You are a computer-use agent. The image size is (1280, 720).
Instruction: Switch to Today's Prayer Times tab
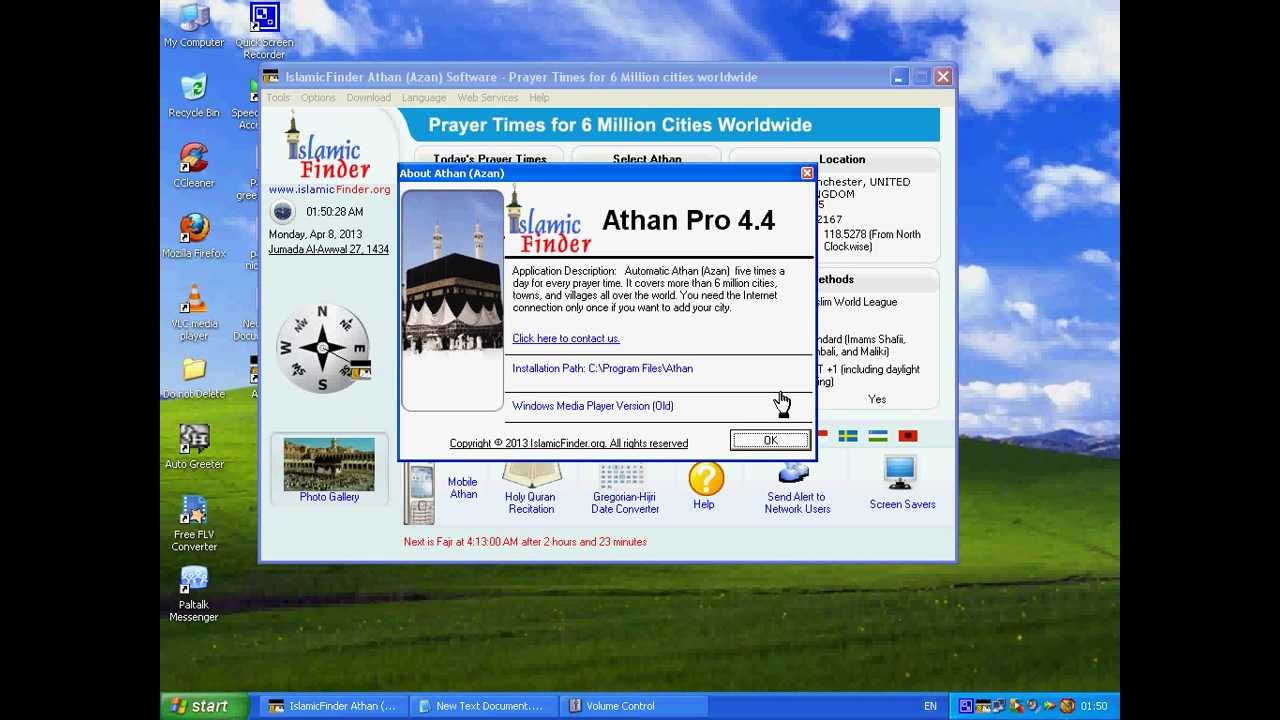point(489,158)
